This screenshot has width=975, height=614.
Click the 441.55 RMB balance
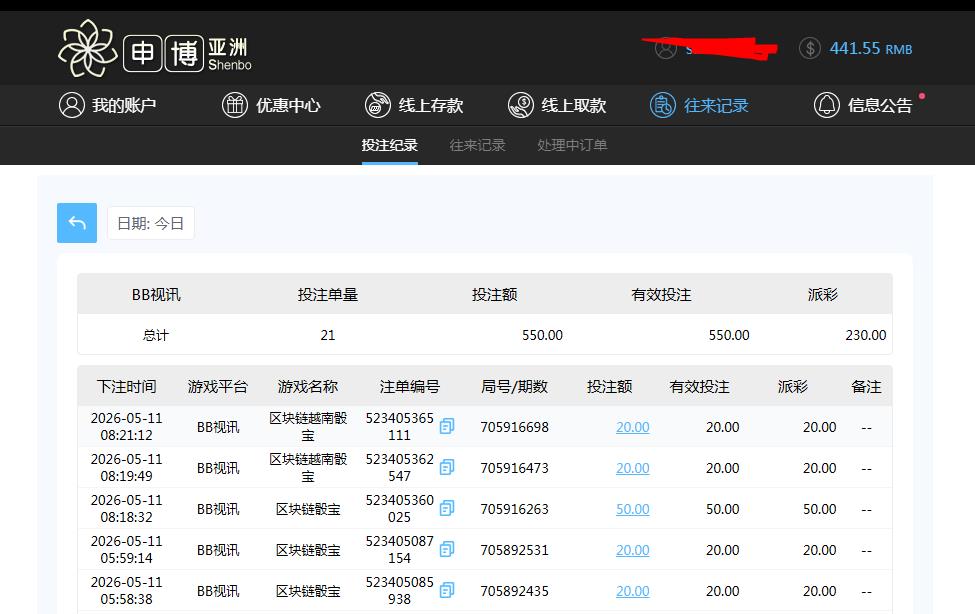click(x=871, y=49)
